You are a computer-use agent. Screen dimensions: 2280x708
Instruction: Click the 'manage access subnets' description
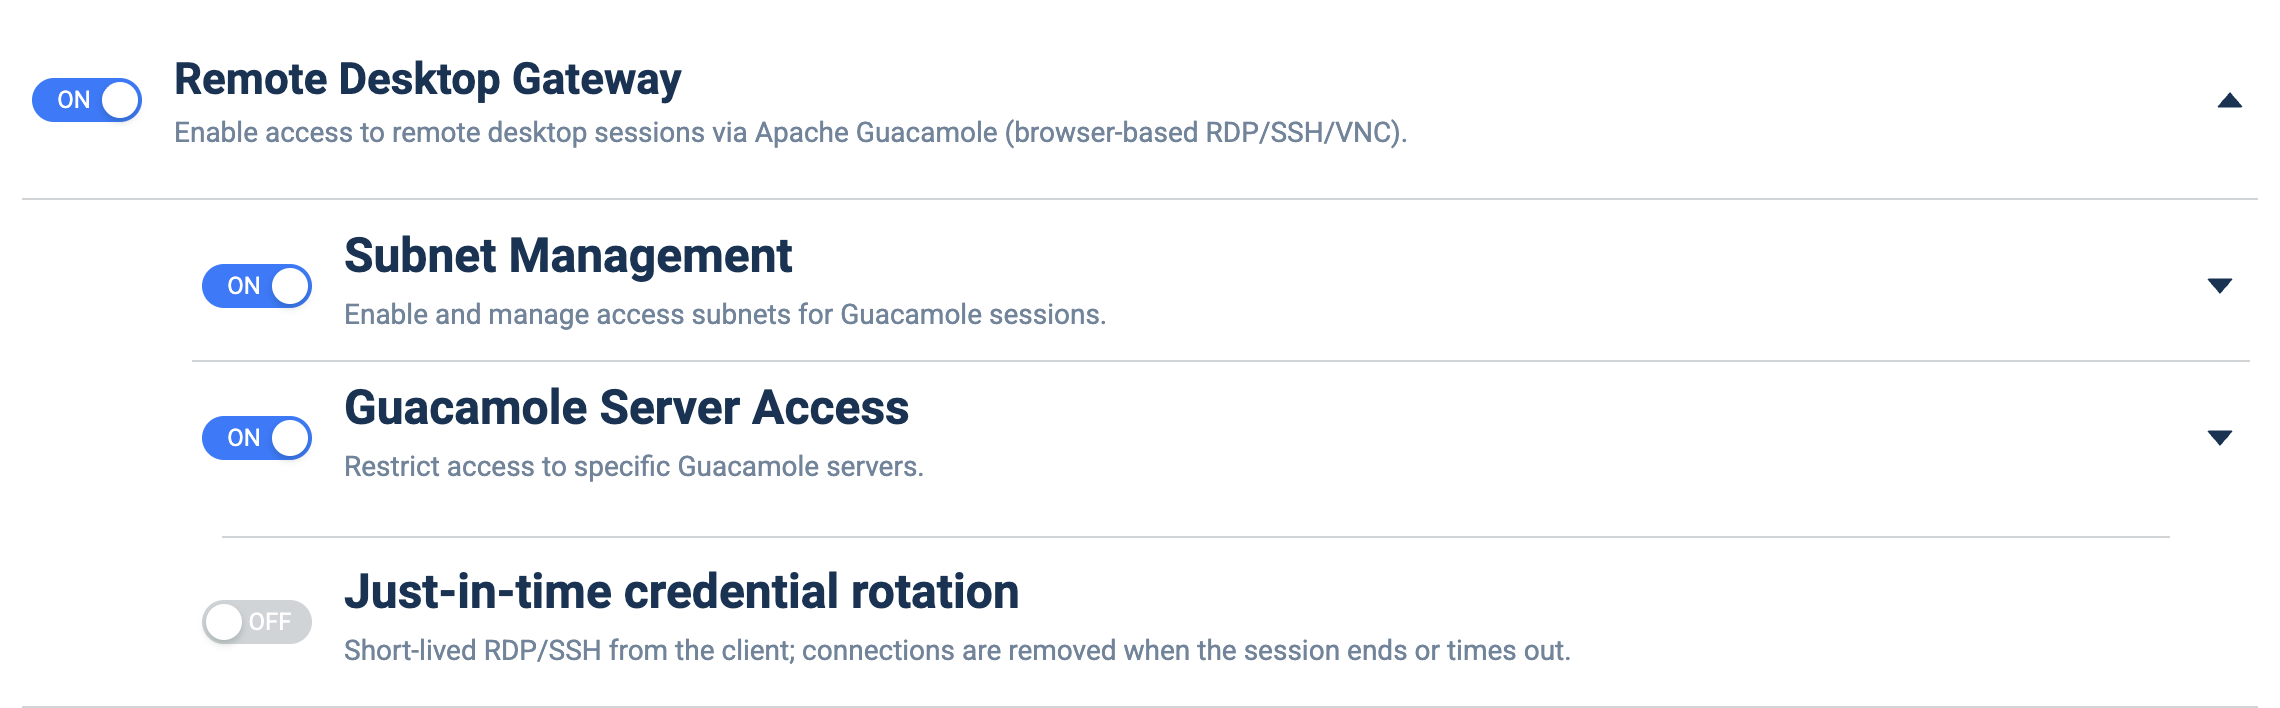pos(725,315)
